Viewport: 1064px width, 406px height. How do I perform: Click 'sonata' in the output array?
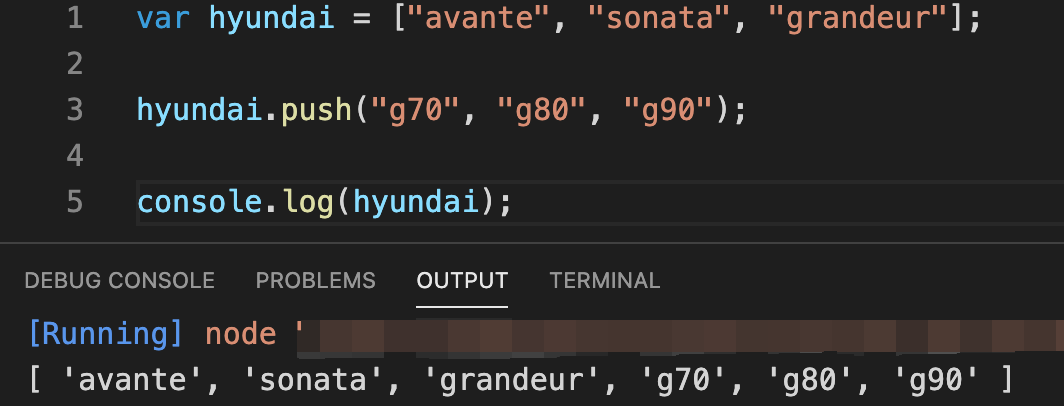tap(313, 380)
